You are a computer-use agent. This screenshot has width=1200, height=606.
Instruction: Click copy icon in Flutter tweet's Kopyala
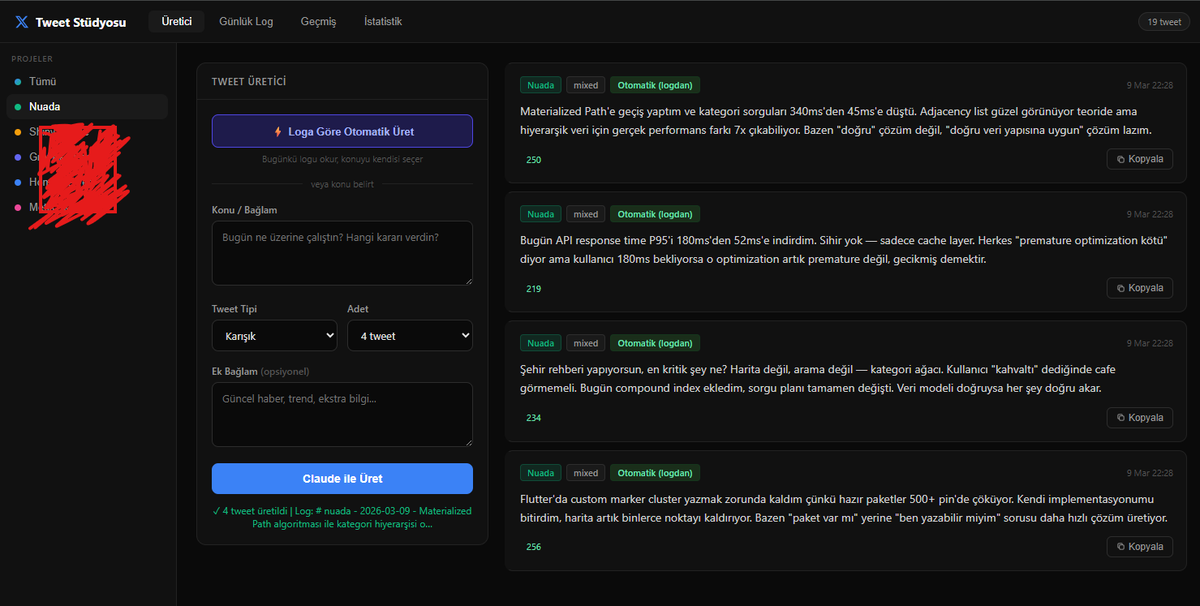[1121, 546]
